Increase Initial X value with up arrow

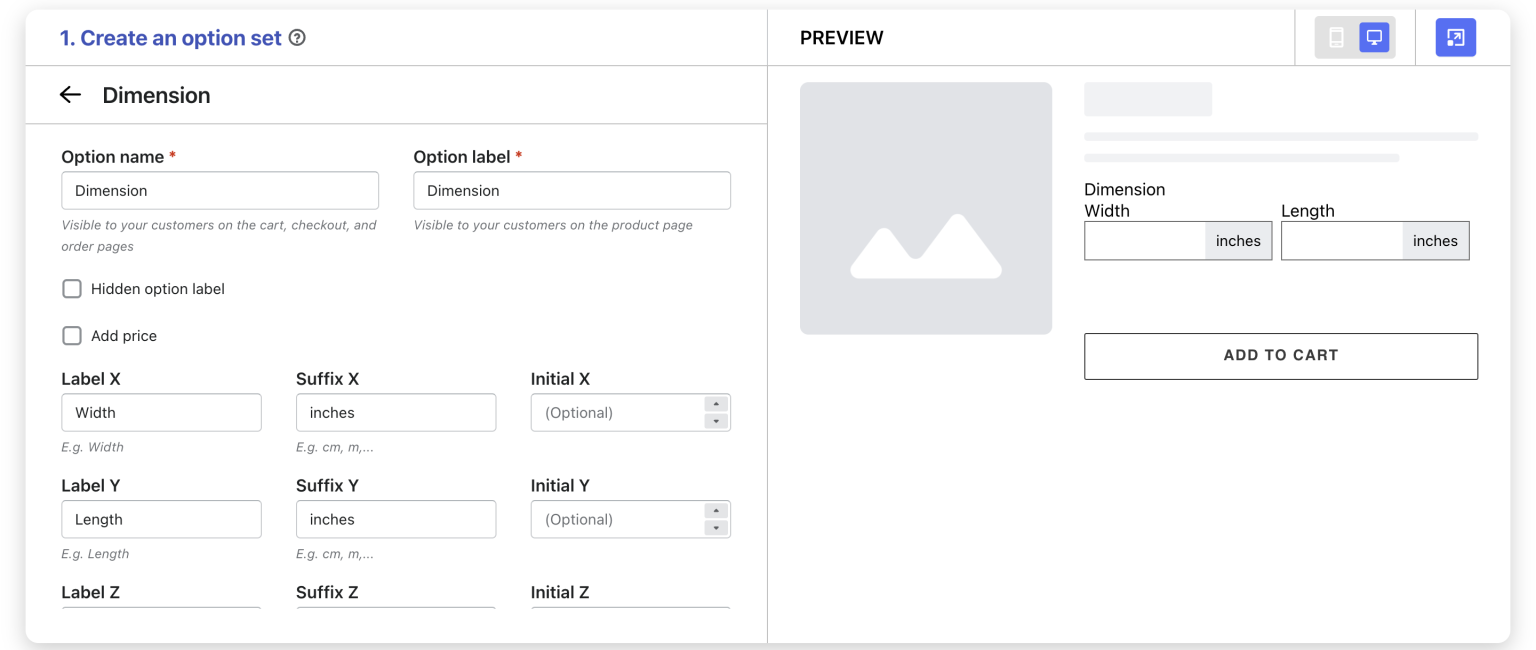point(716,404)
